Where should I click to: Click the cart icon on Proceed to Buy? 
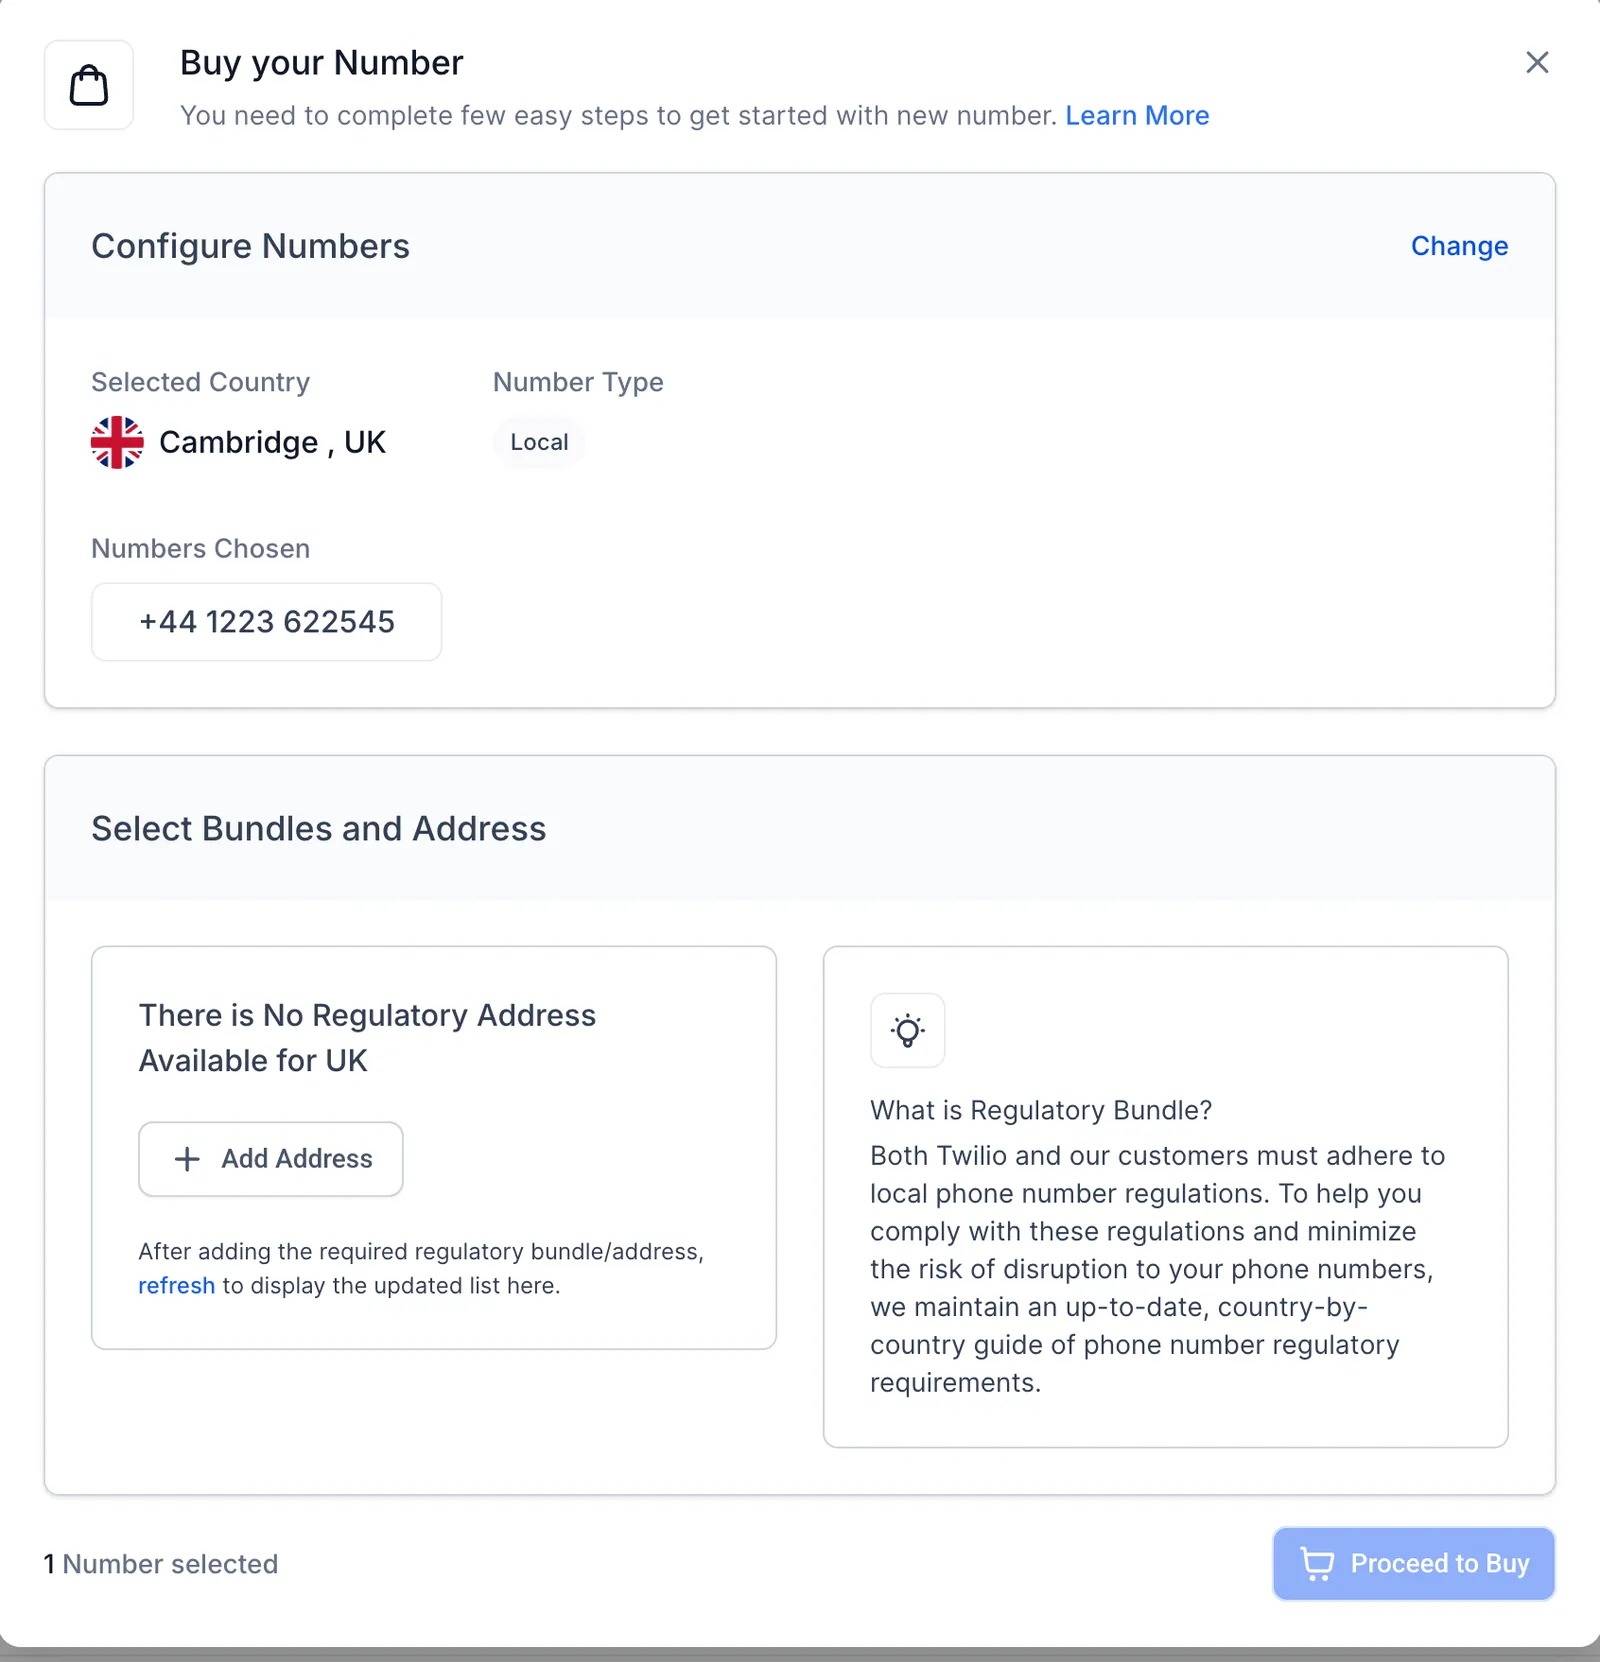pyautogui.click(x=1317, y=1564)
